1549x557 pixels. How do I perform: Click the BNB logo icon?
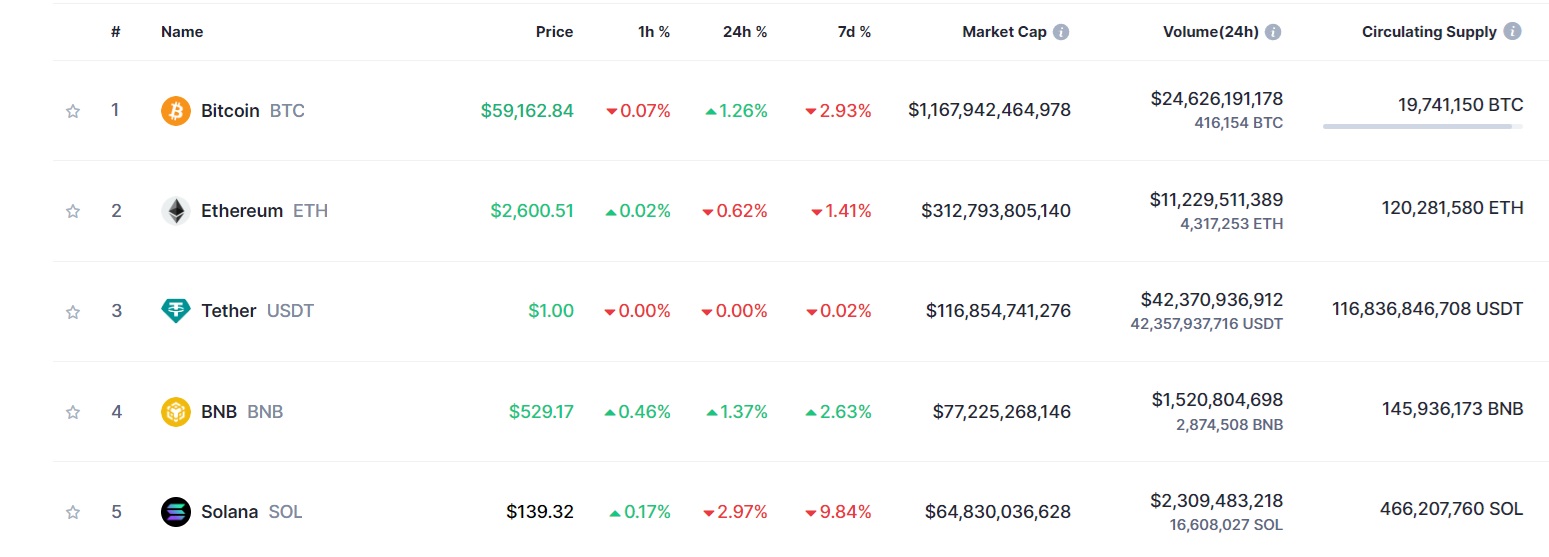pos(176,411)
